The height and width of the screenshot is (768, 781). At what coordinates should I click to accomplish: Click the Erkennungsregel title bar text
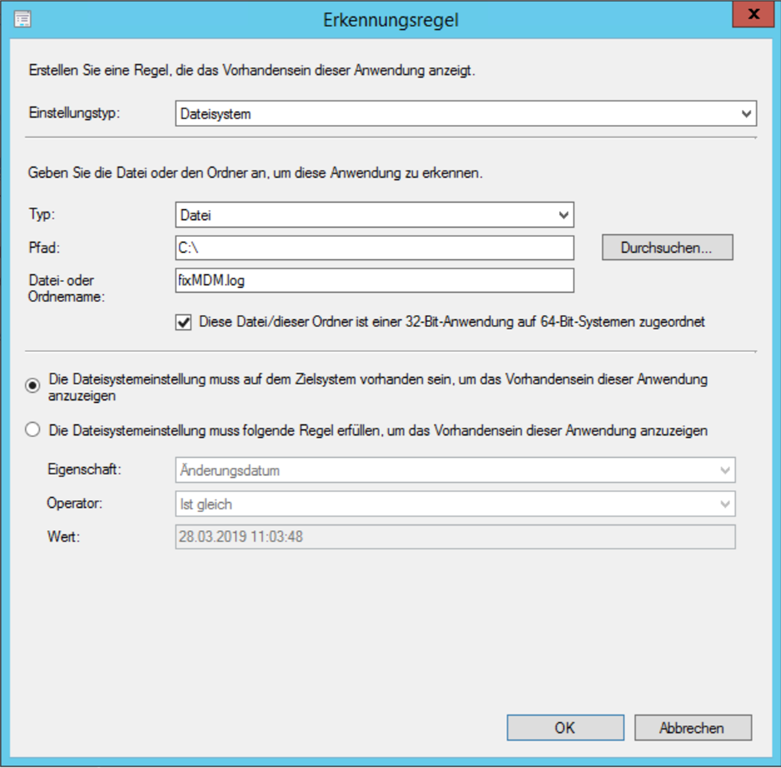click(389, 20)
